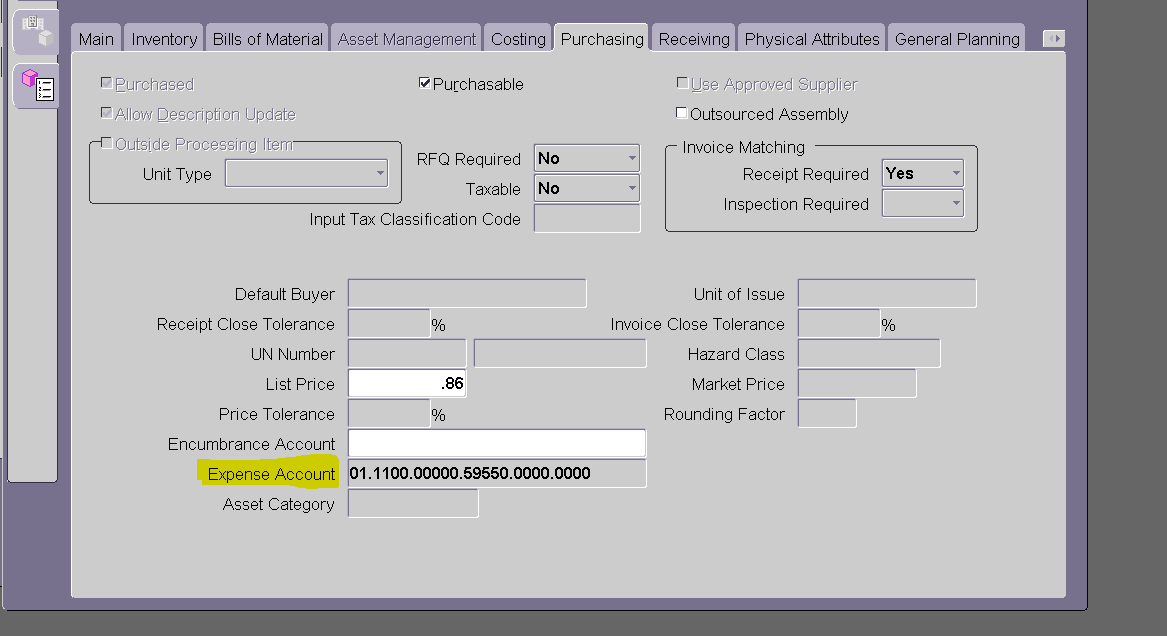Enable the Outsourced Assembly checkbox

click(x=681, y=113)
